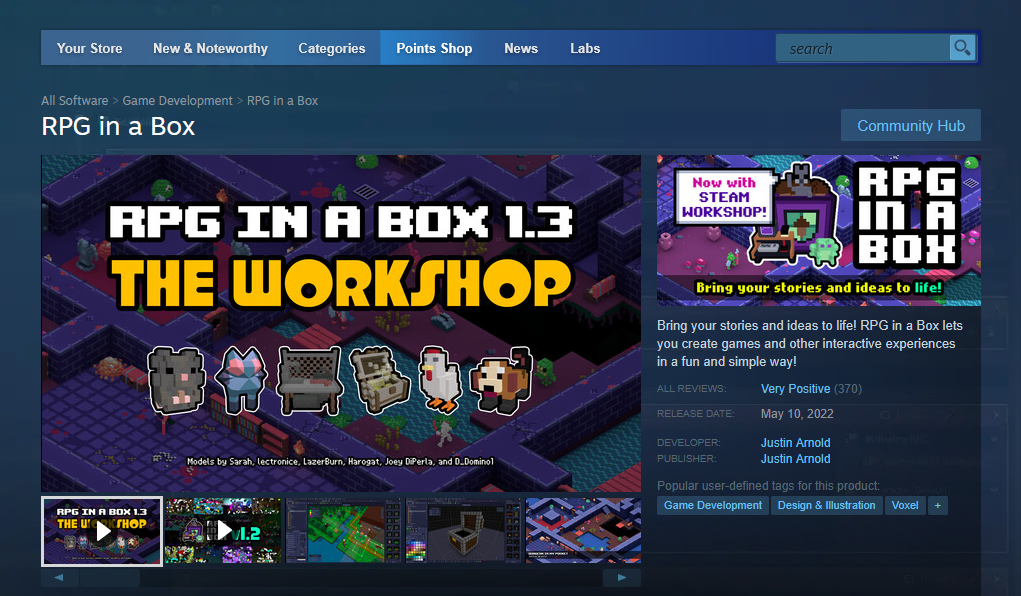Open the Labs tab
This screenshot has width=1021, height=596.
[x=585, y=48]
